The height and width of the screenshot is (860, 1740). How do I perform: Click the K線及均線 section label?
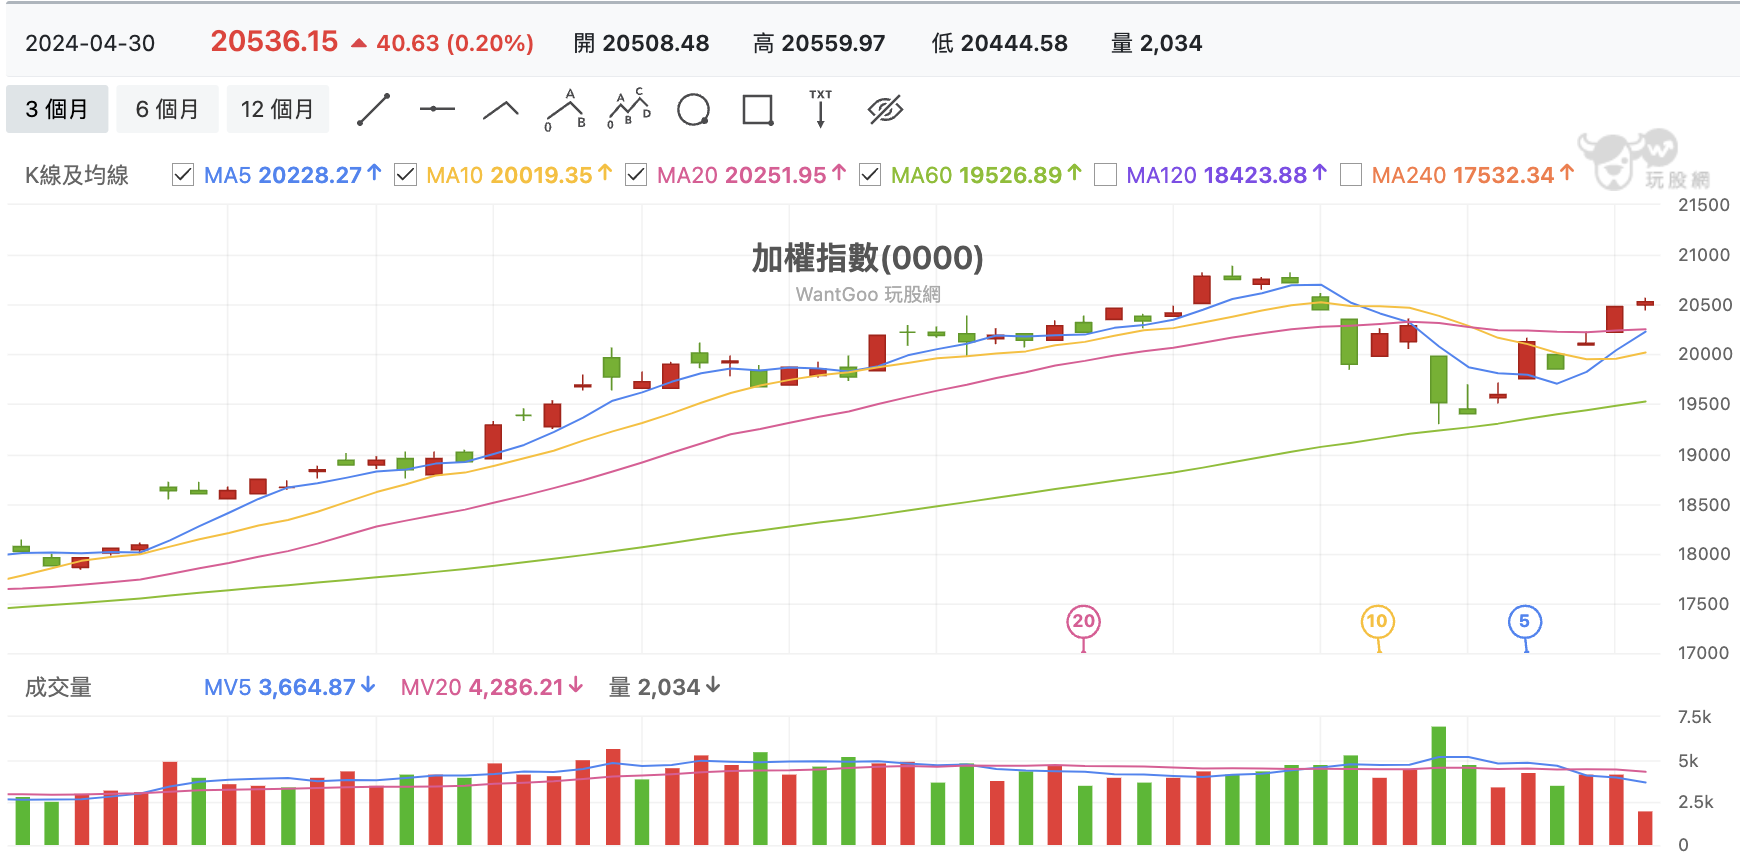[77, 175]
